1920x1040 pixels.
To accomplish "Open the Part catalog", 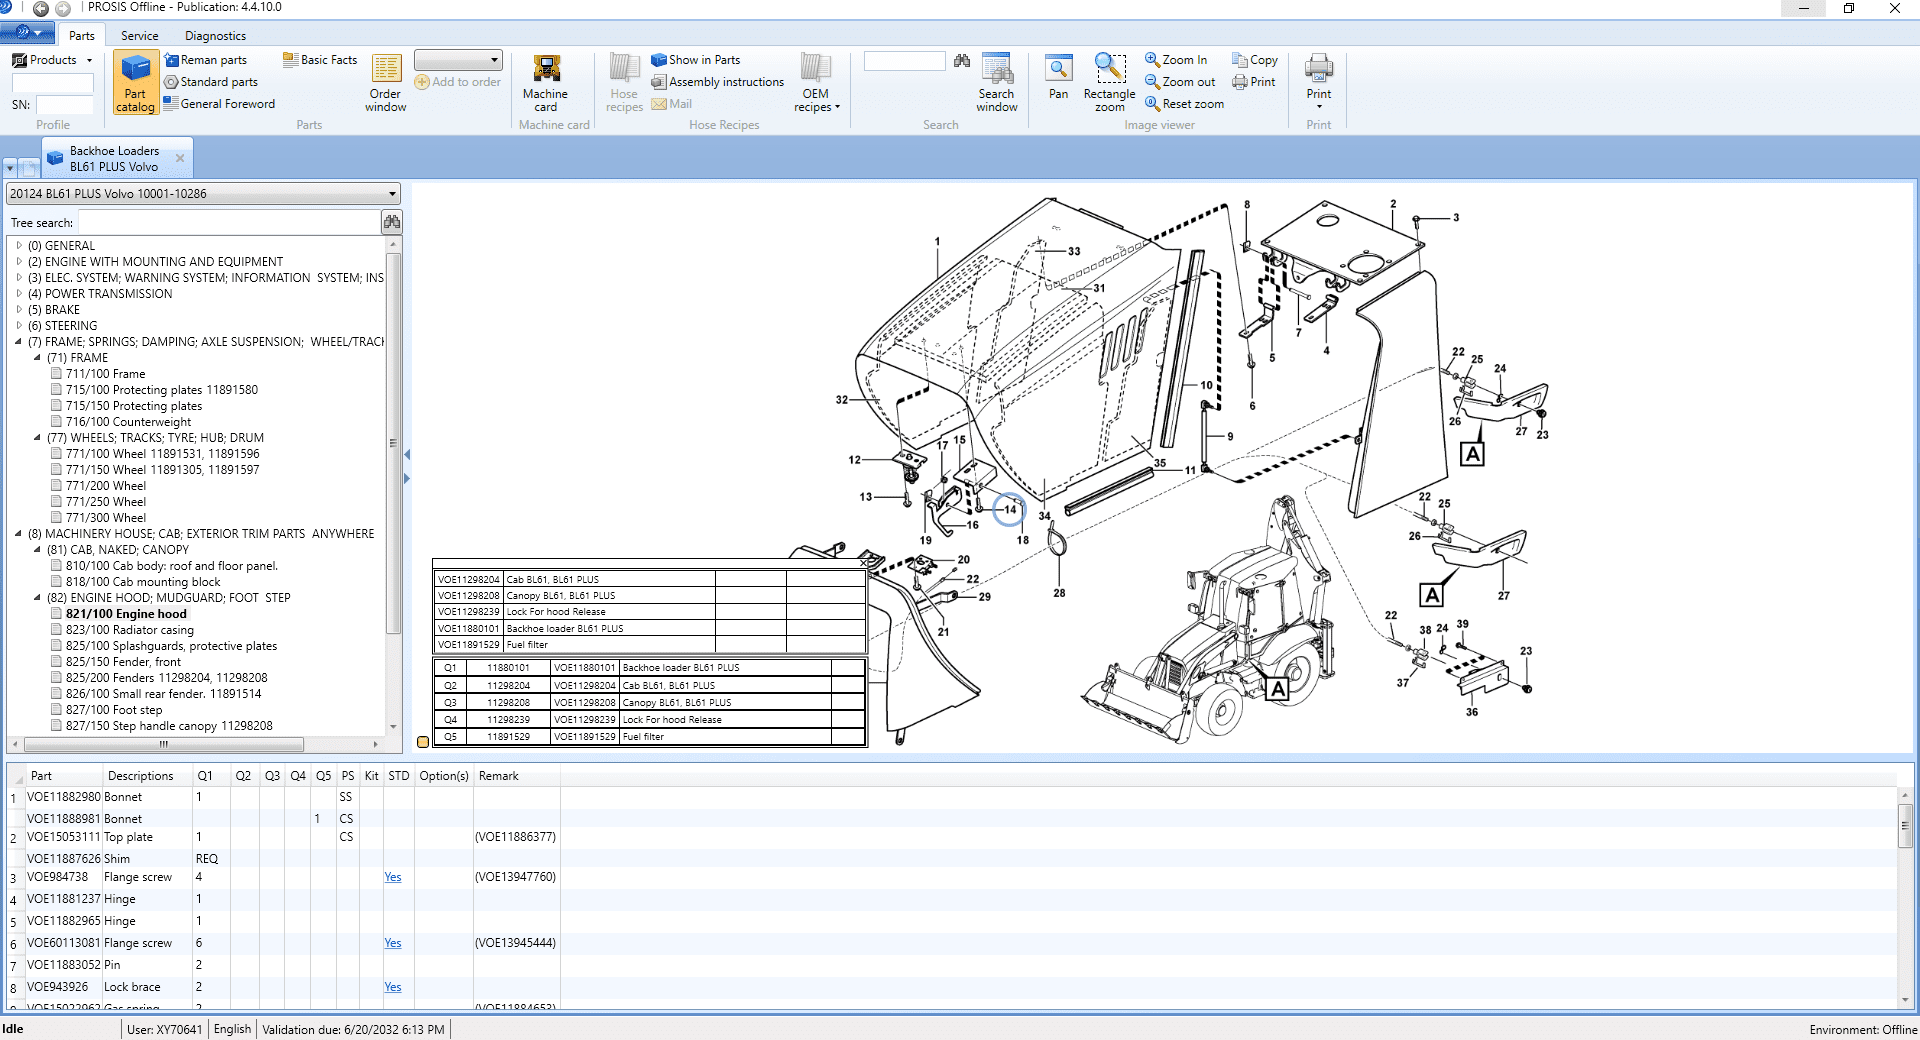I will (135, 83).
